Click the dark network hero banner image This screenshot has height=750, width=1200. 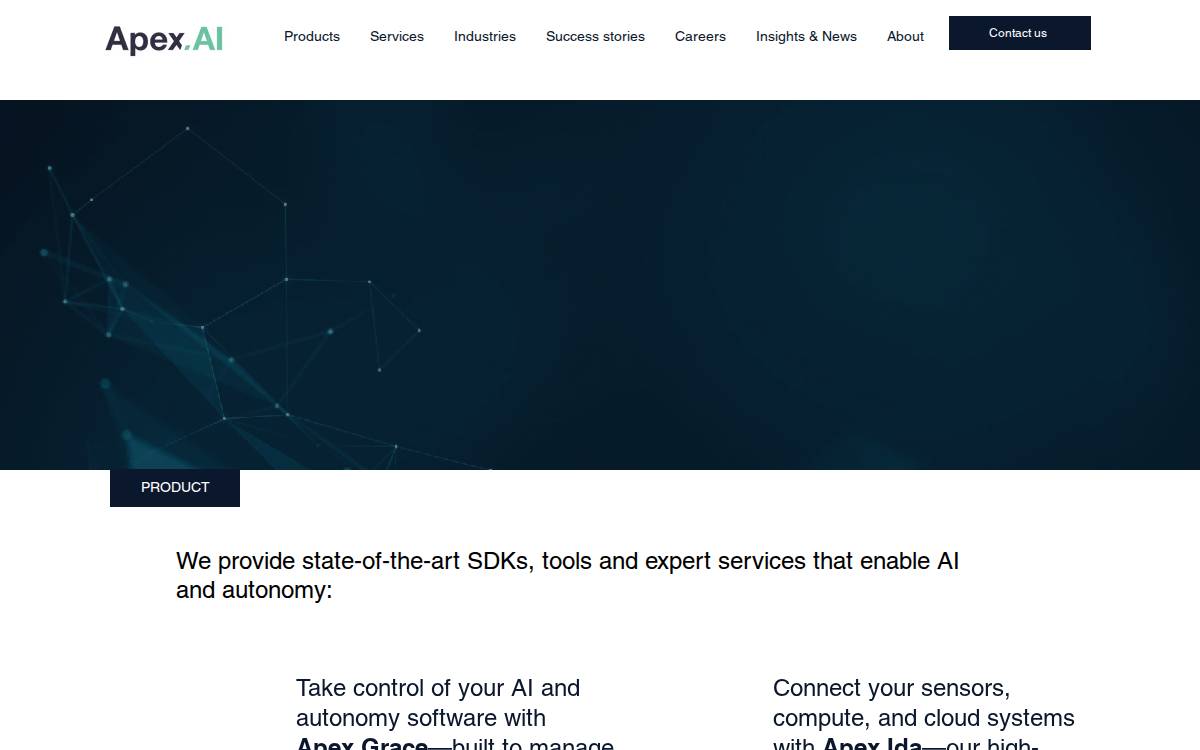coord(600,285)
